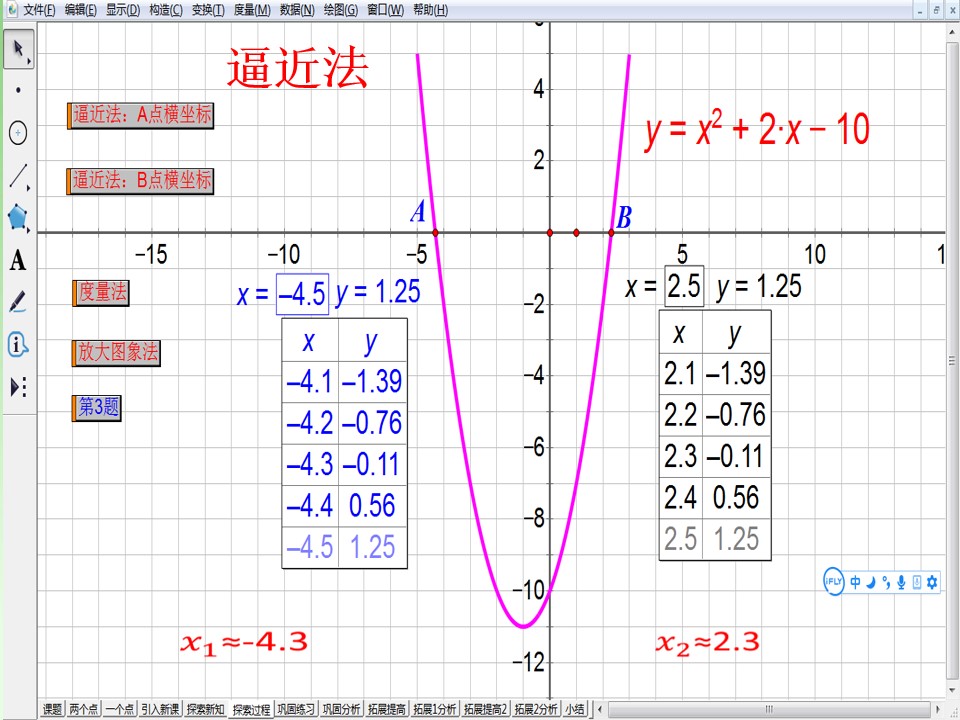Screen dimensions: 960x720
Task: Click the red title 逼近法
Action: [297, 67]
